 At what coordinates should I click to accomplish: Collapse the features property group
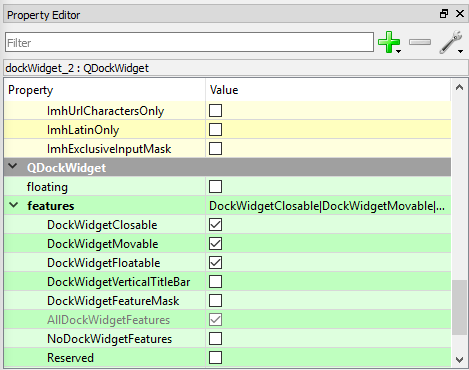coord(14,205)
